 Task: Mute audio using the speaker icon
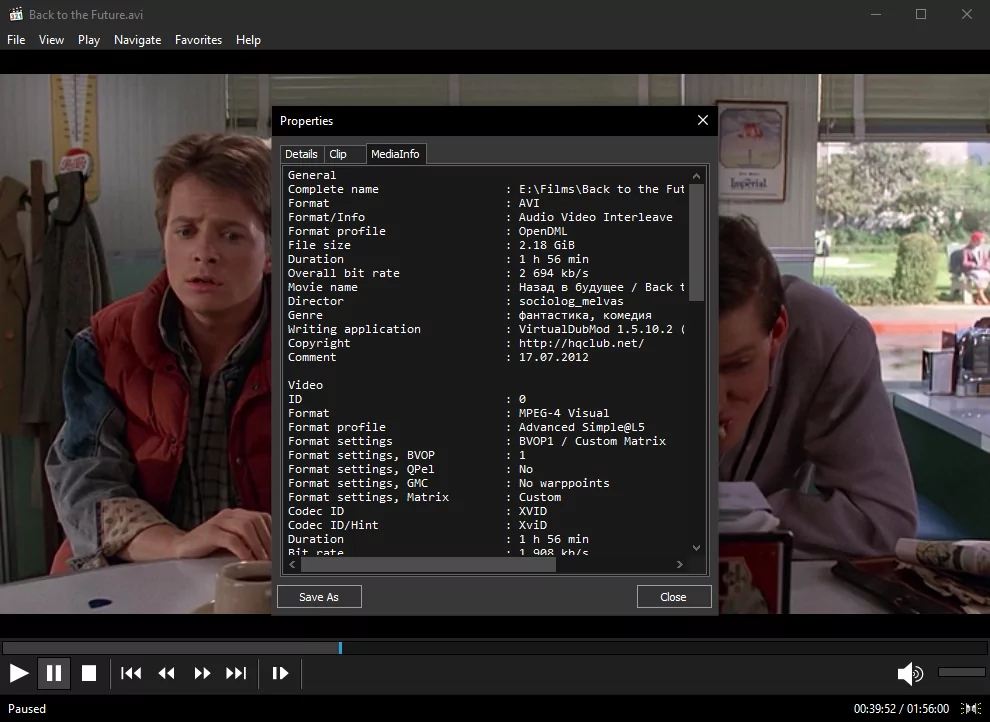[x=910, y=673]
